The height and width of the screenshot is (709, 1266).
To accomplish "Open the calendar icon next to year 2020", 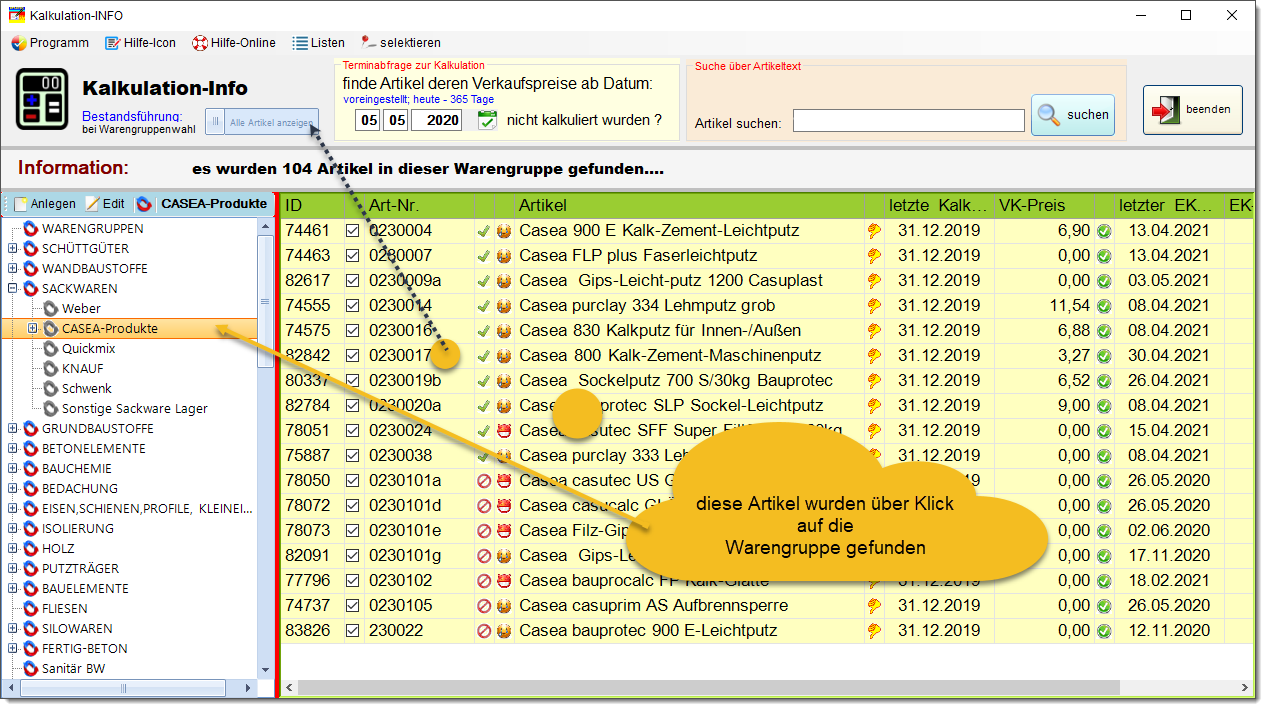I will point(487,120).
